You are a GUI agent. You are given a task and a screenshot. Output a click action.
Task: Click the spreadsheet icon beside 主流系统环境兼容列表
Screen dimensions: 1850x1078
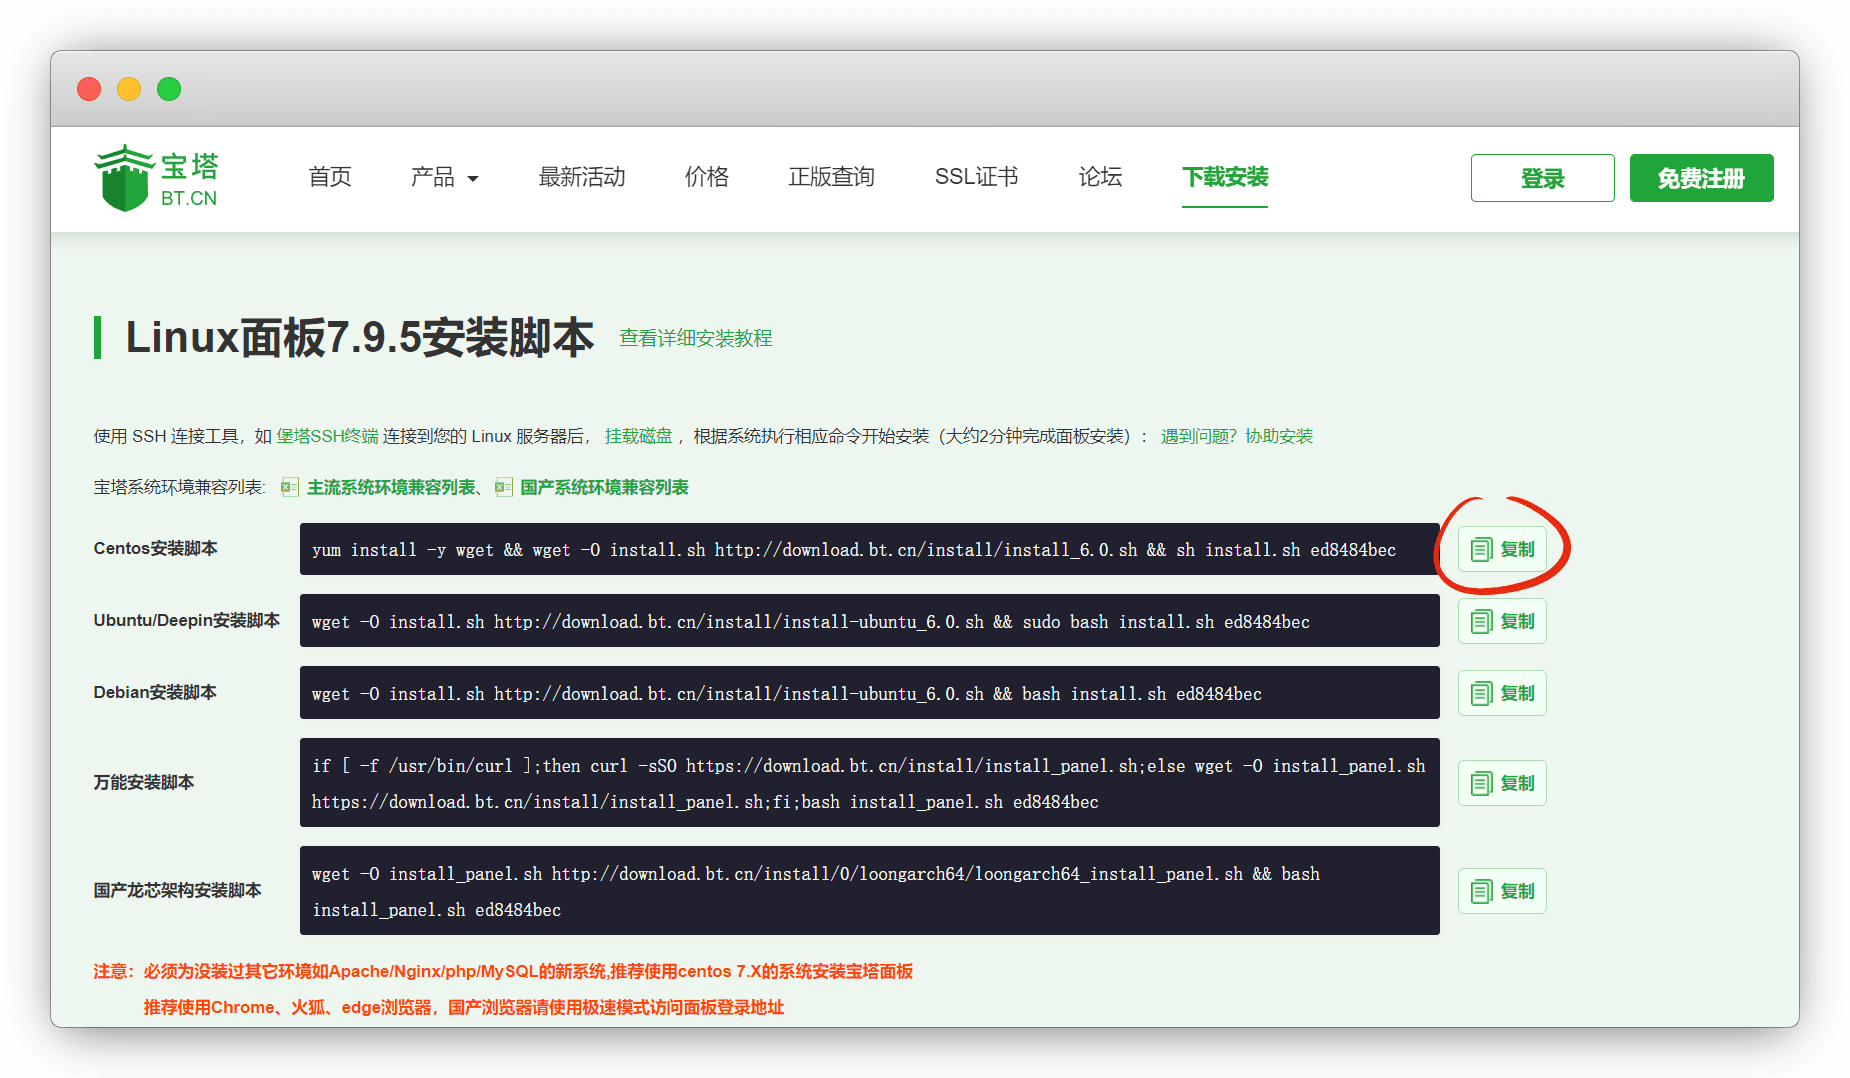[290, 487]
